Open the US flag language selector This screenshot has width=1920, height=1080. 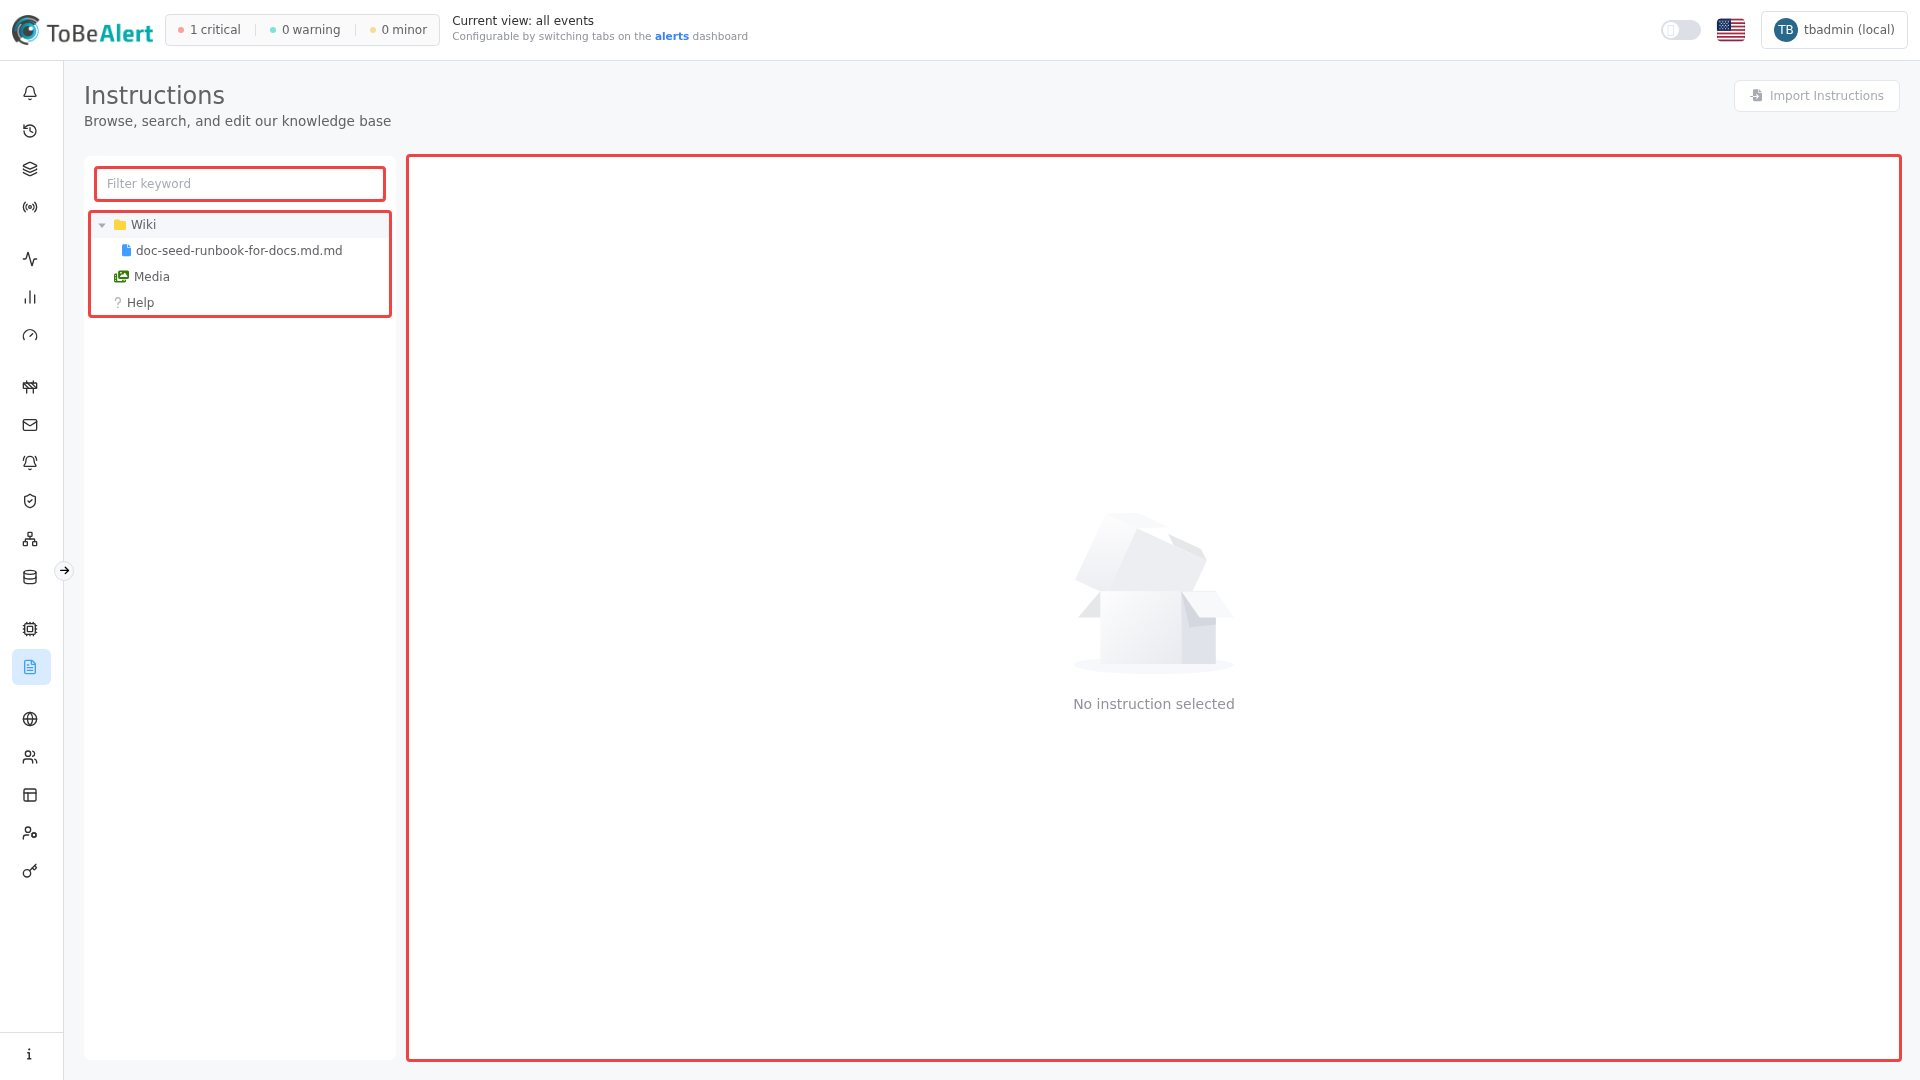click(1731, 30)
